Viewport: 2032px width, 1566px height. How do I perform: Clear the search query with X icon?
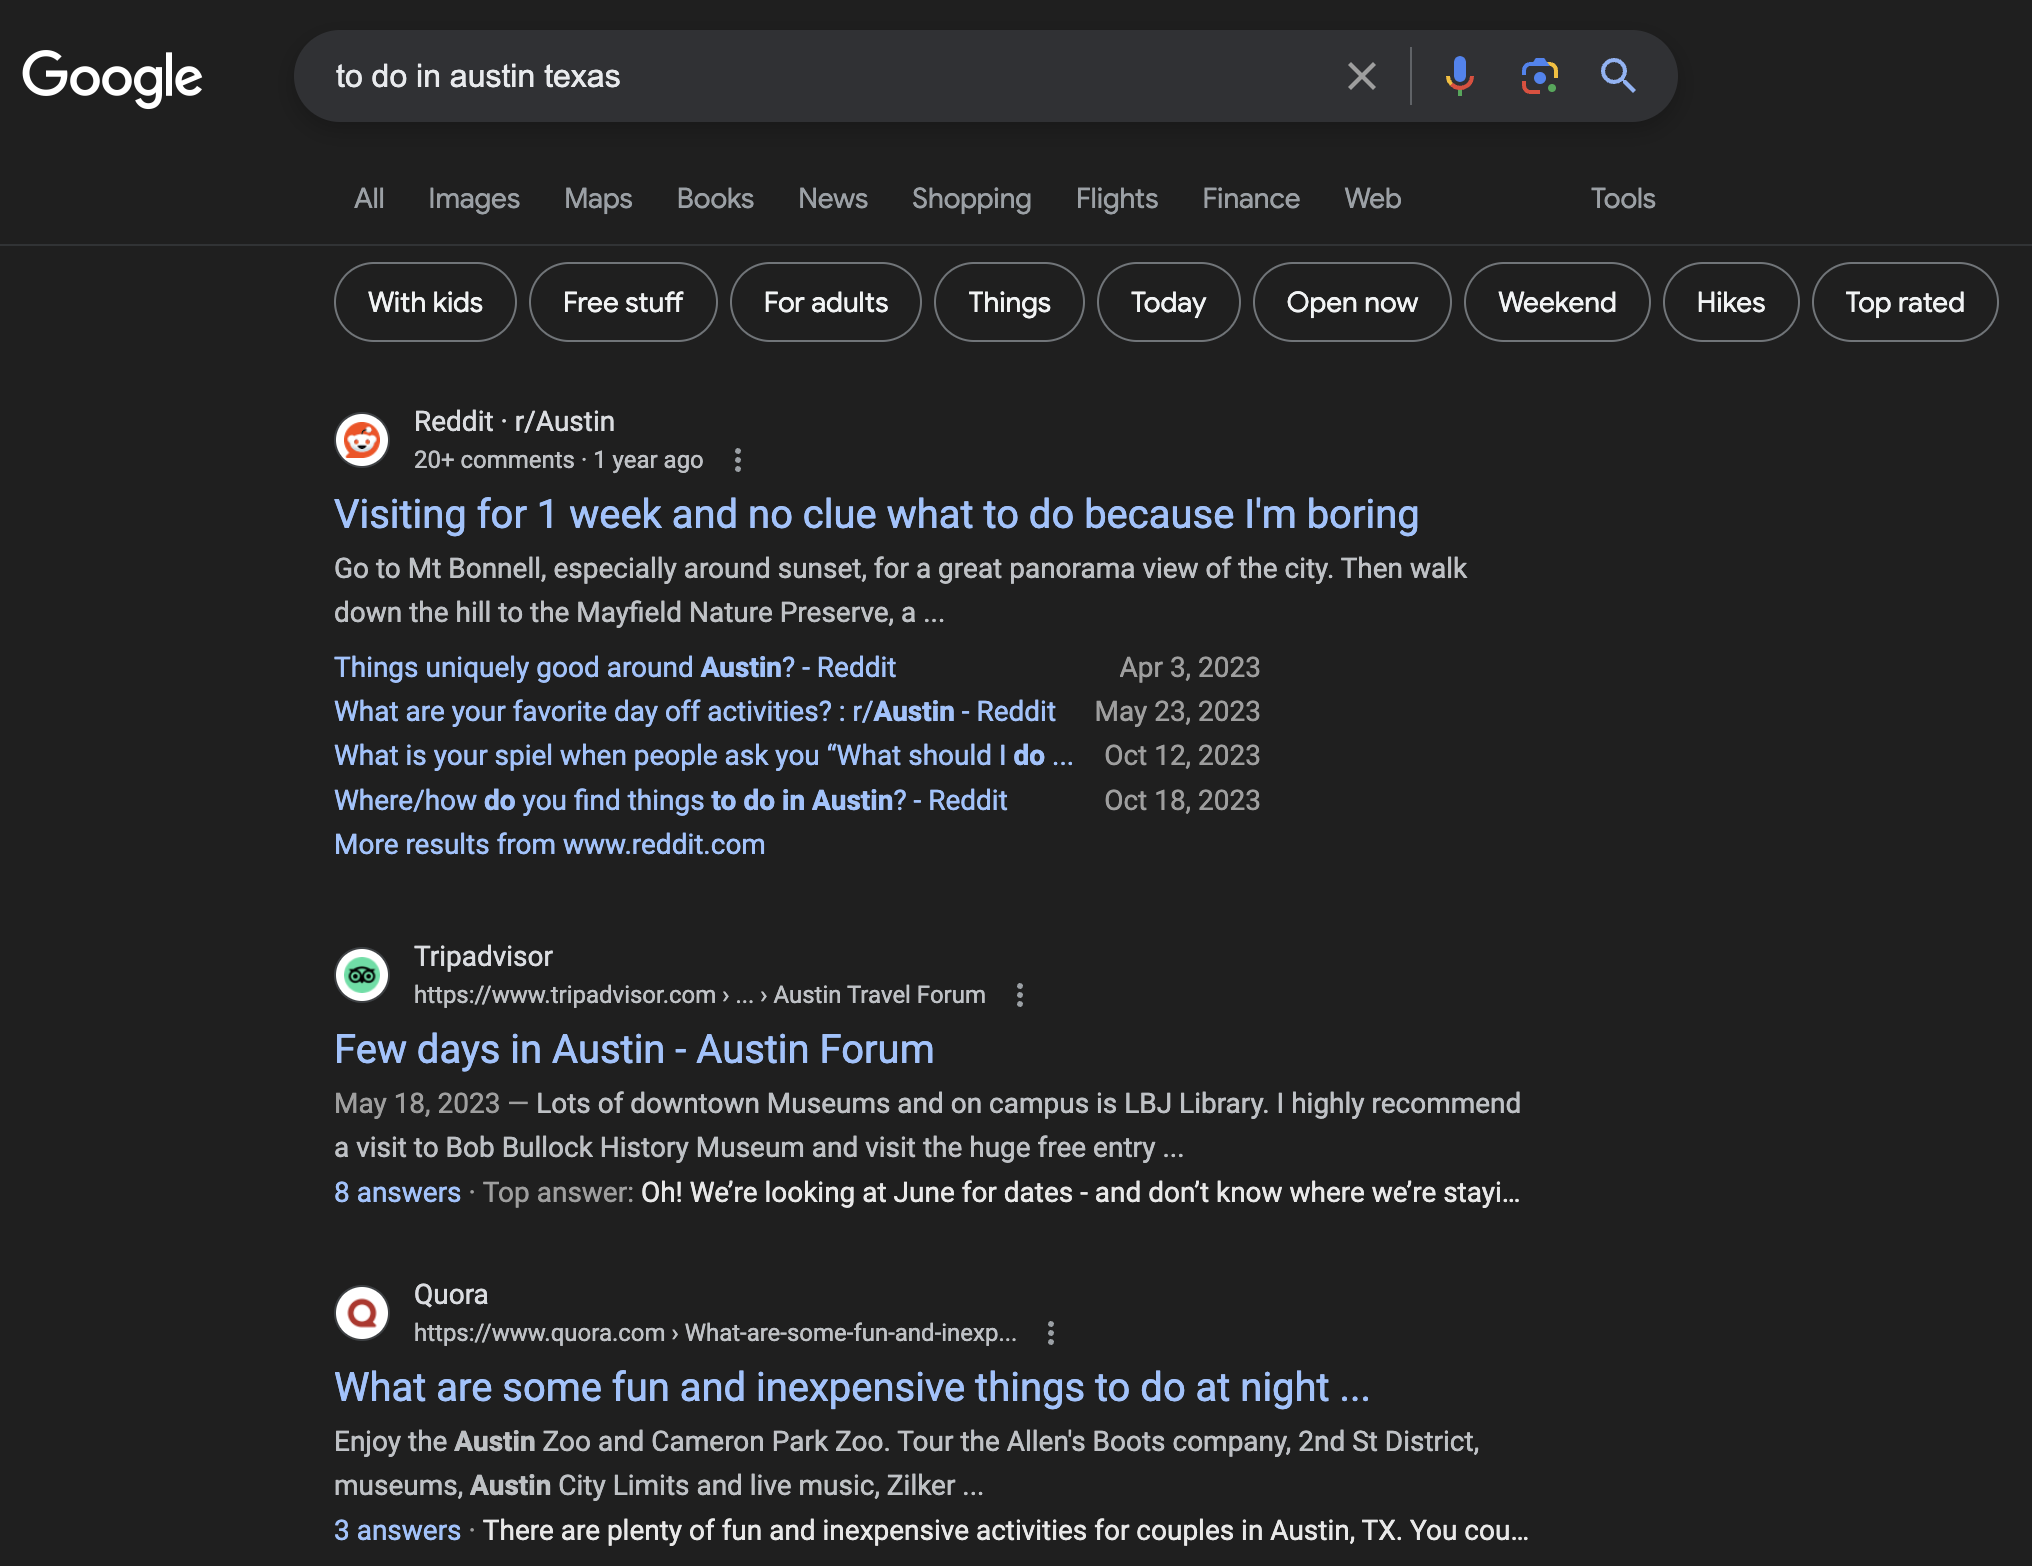pyautogui.click(x=1361, y=76)
